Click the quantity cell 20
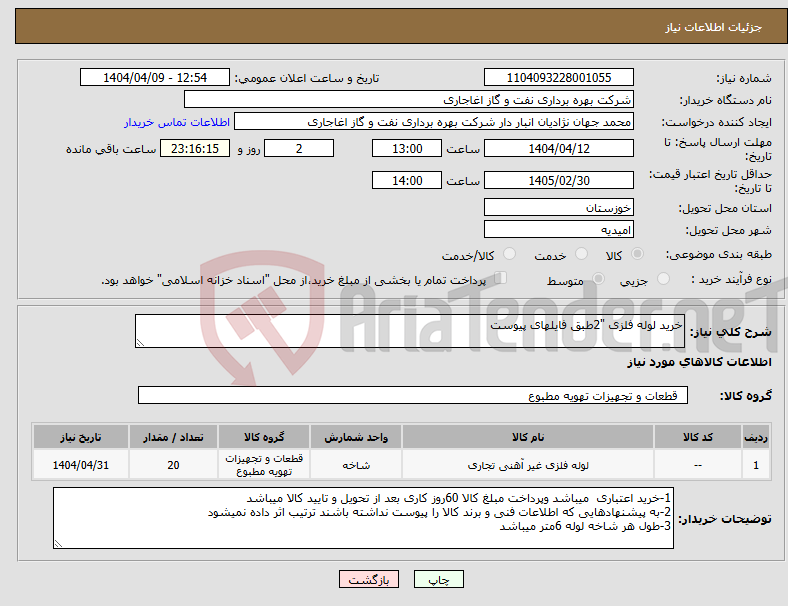The image size is (788, 606). [173, 465]
